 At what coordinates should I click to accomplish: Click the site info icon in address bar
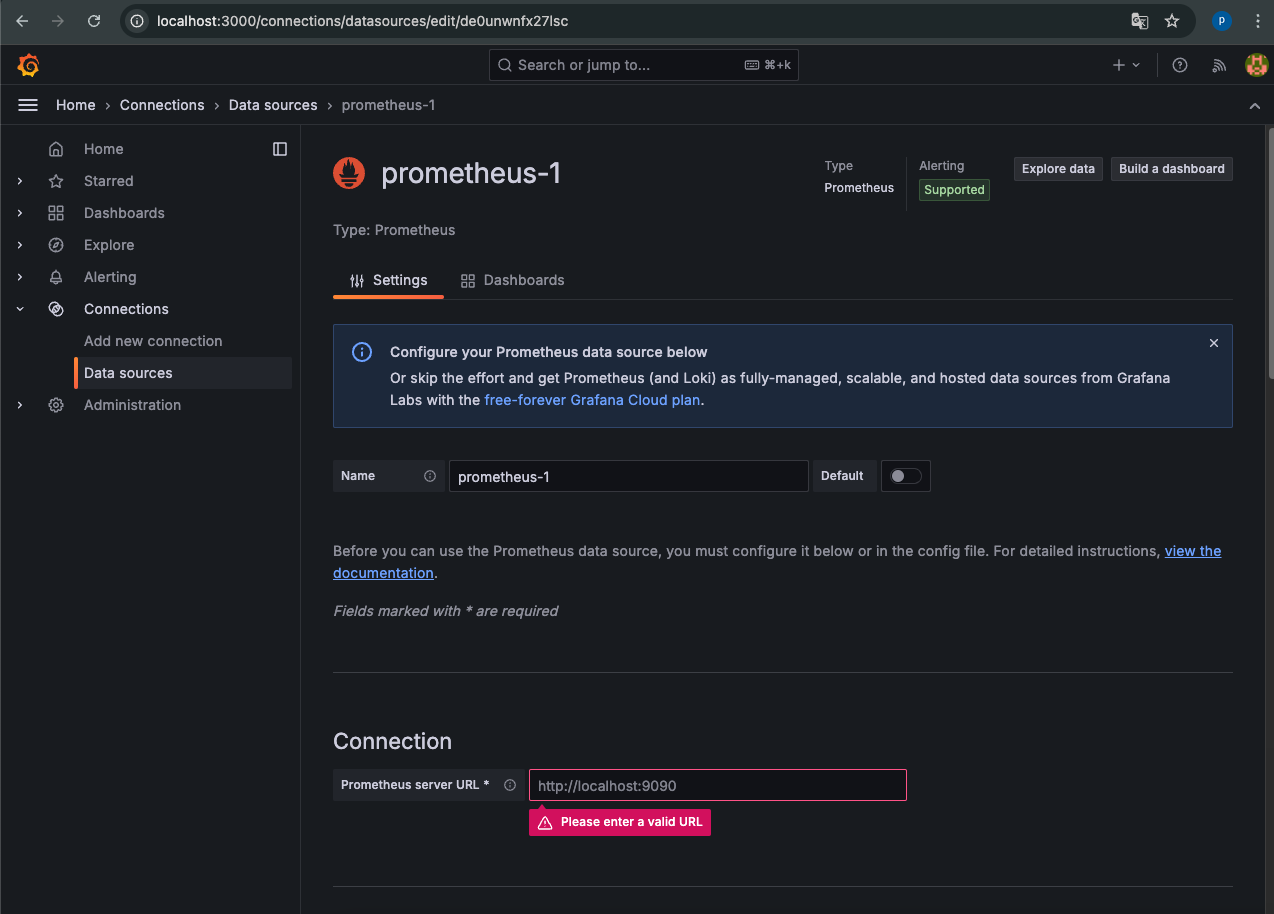pyautogui.click(x=138, y=20)
